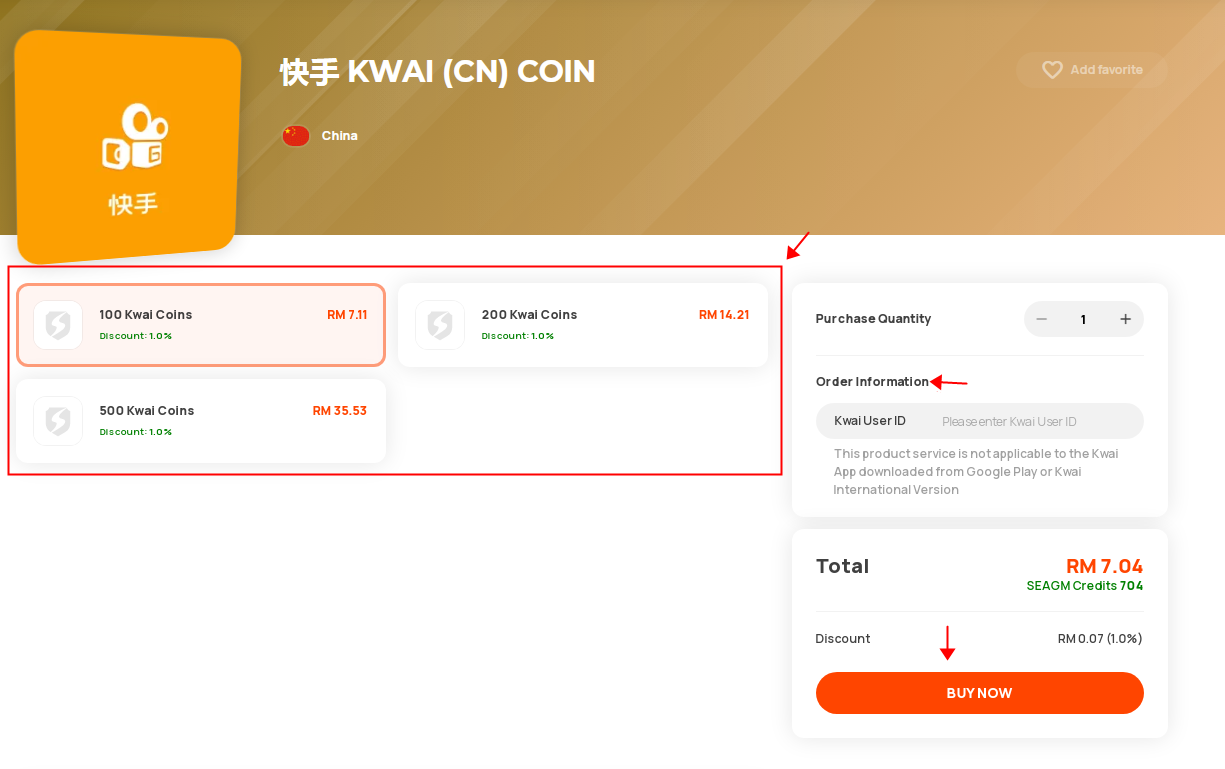Select the 200 Kwai Coins option
The width and height of the screenshot is (1225, 769).
coord(583,325)
